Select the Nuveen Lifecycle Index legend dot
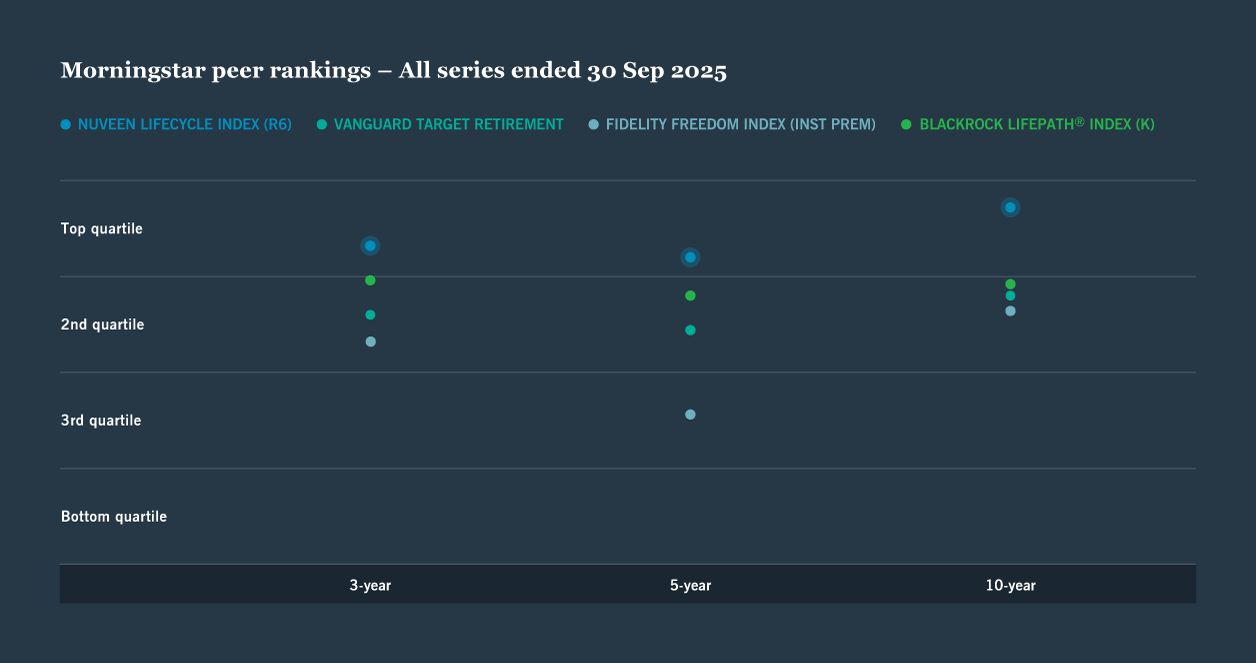 65,124
